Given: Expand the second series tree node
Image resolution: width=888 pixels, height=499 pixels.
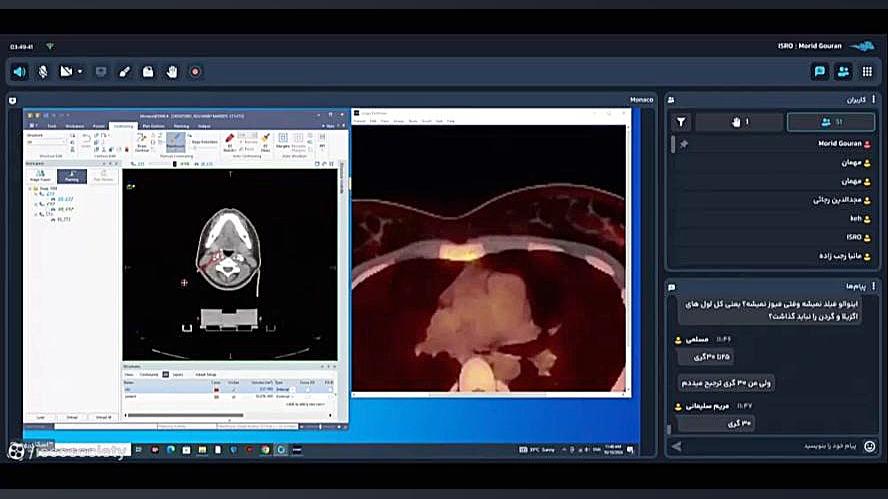Looking at the screenshot, I should 36,204.
